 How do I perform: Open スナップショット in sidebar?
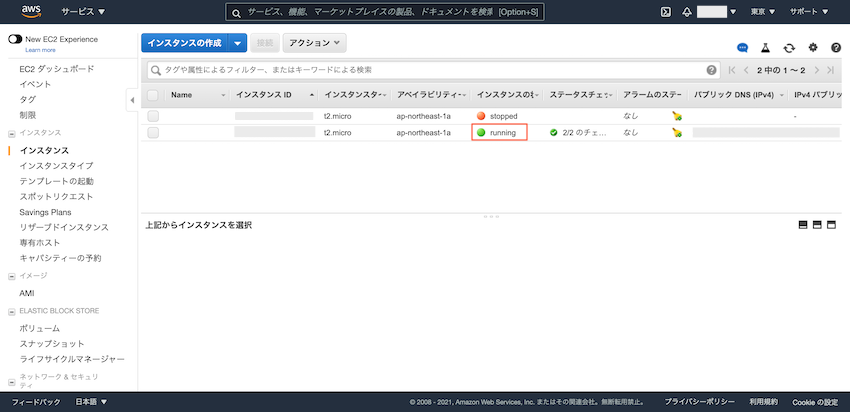(x=52, y=344)
